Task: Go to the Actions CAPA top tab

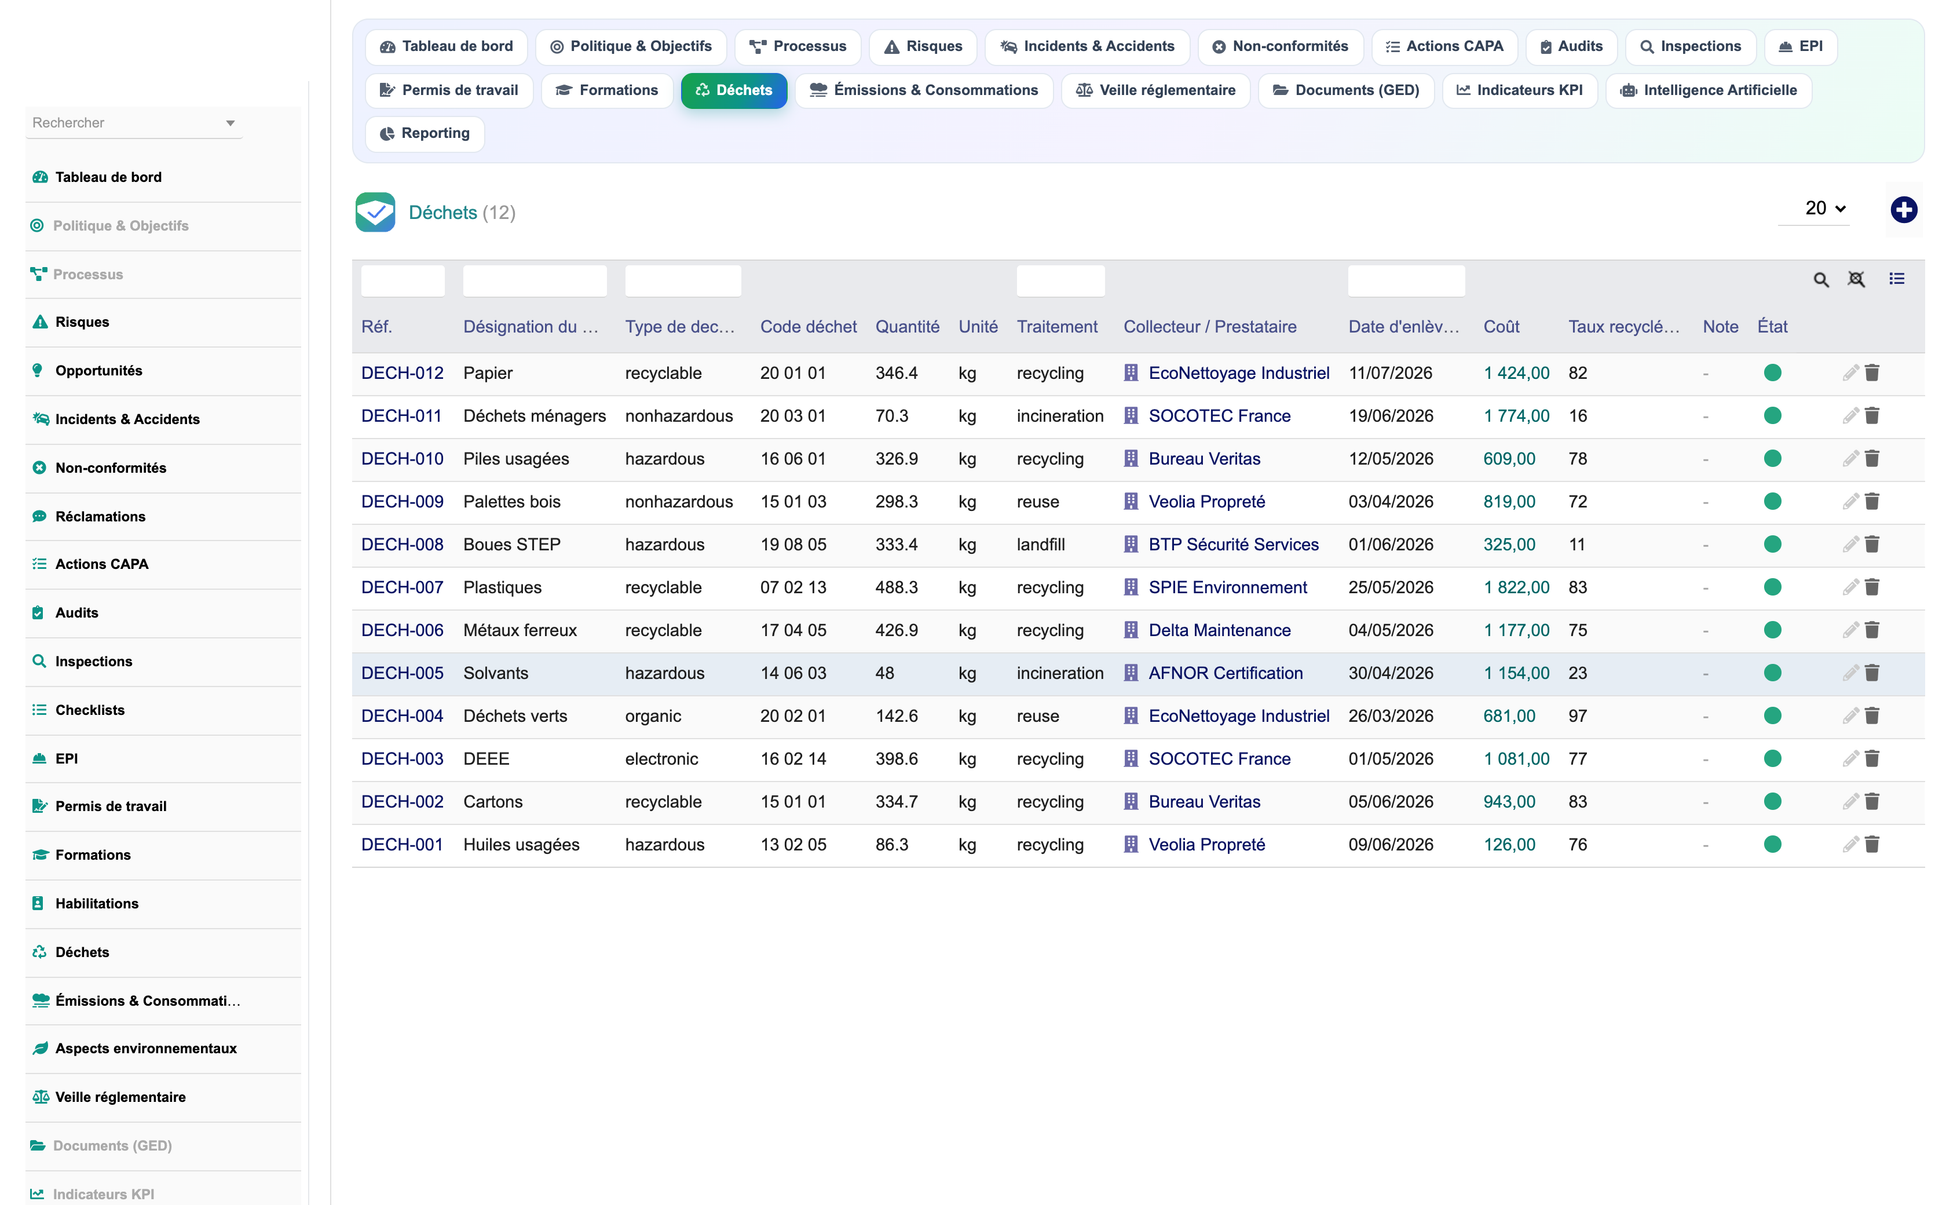Action: pos(1444,47)
